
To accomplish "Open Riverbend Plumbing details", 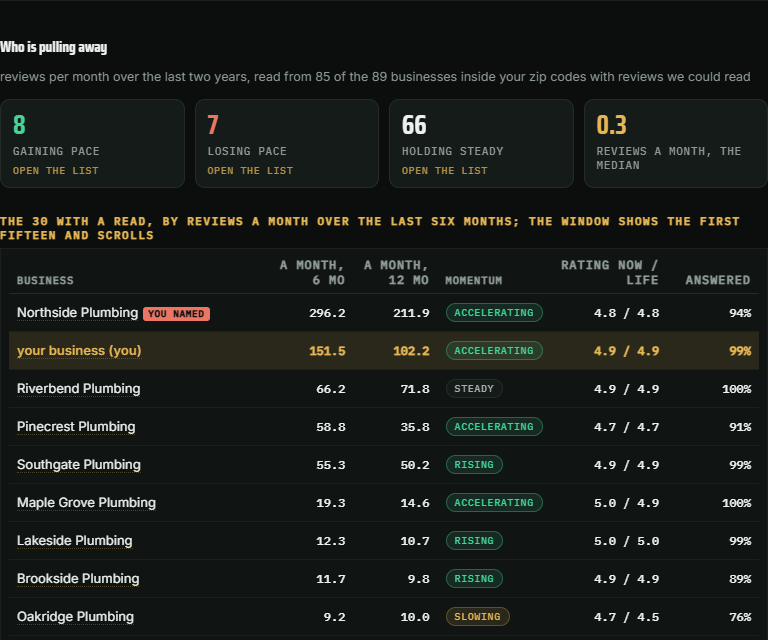I will click(78, 388).
